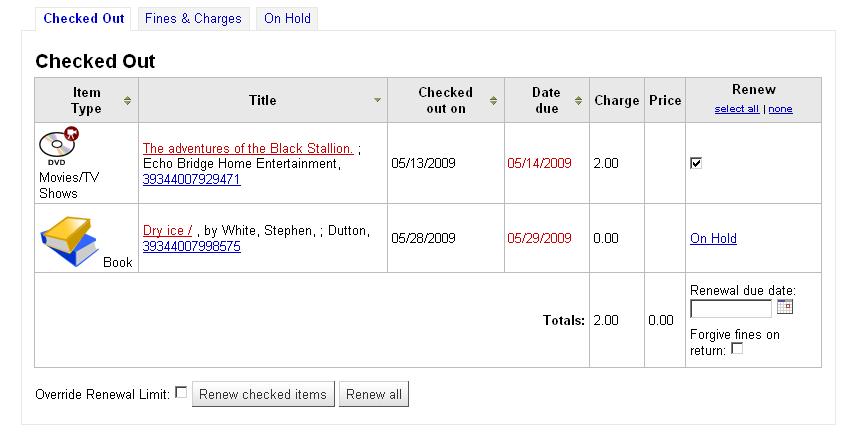The height and width of the screenshot is (438, 841).
Task: Open the renewal due date calendar picker
Action: 785,308
